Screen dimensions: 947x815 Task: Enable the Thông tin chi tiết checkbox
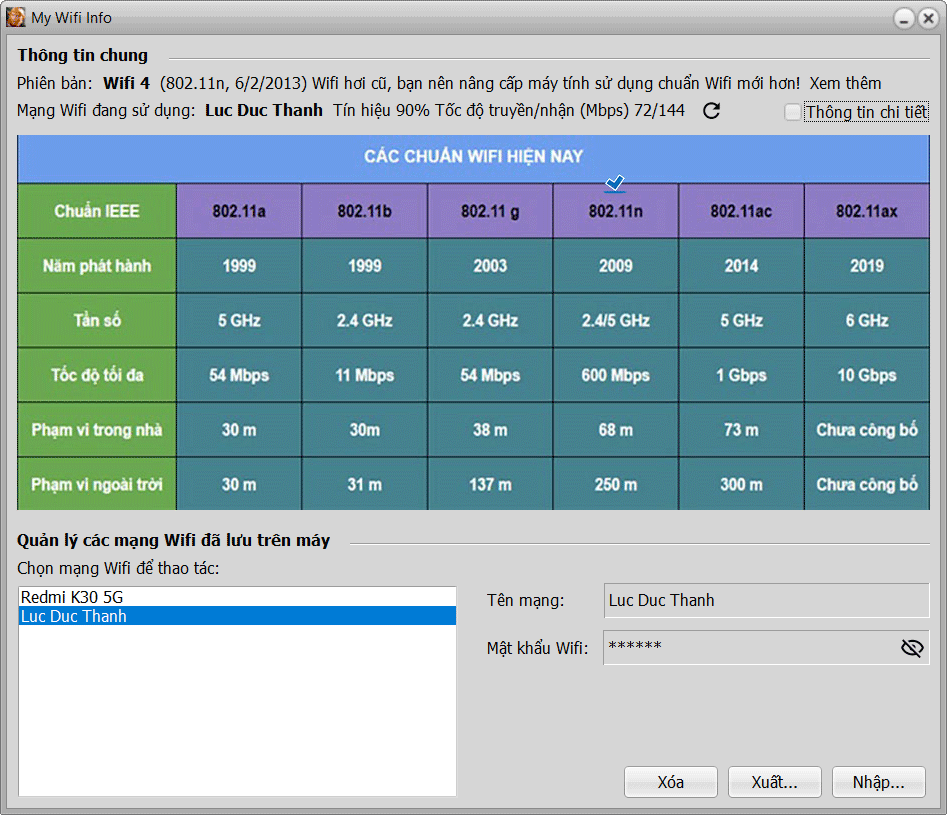pyautogui.click(x=793, y=112)
